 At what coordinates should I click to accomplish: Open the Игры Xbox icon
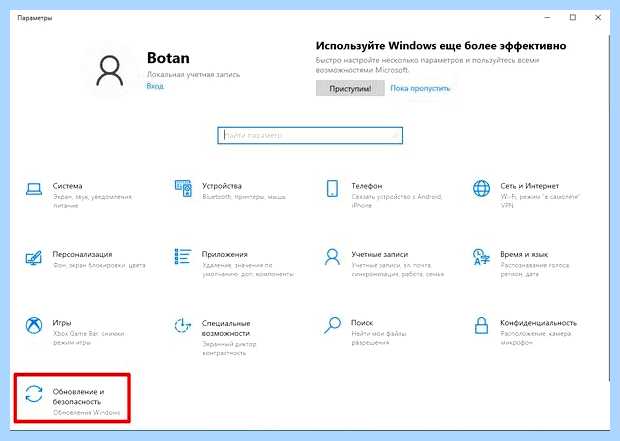click(34, 326)
